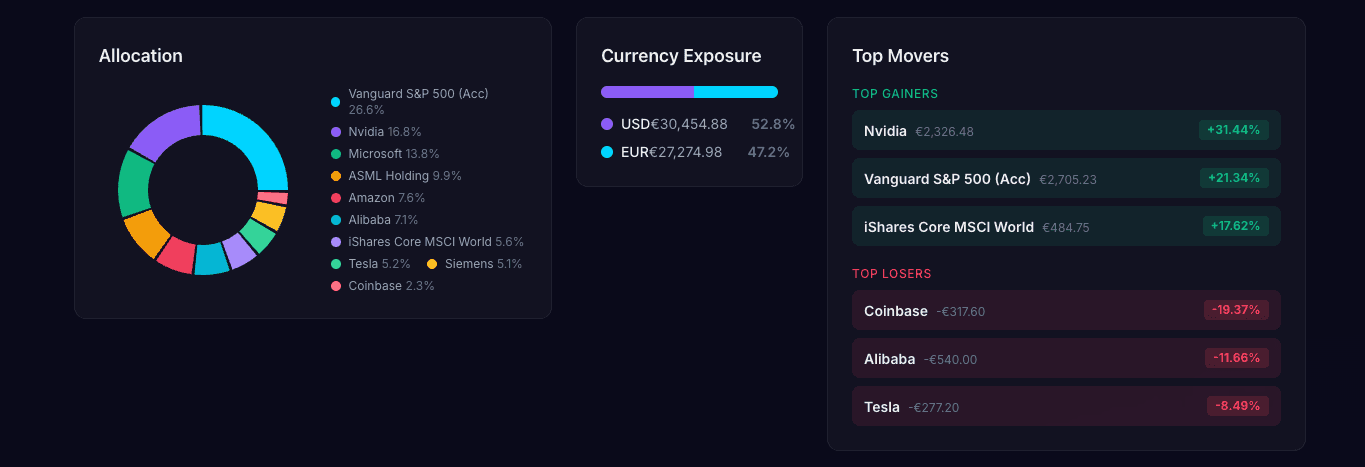Open the iShares Core MSCI World gainer row
Screen dimensions: 1365x467
[1066, 226]
